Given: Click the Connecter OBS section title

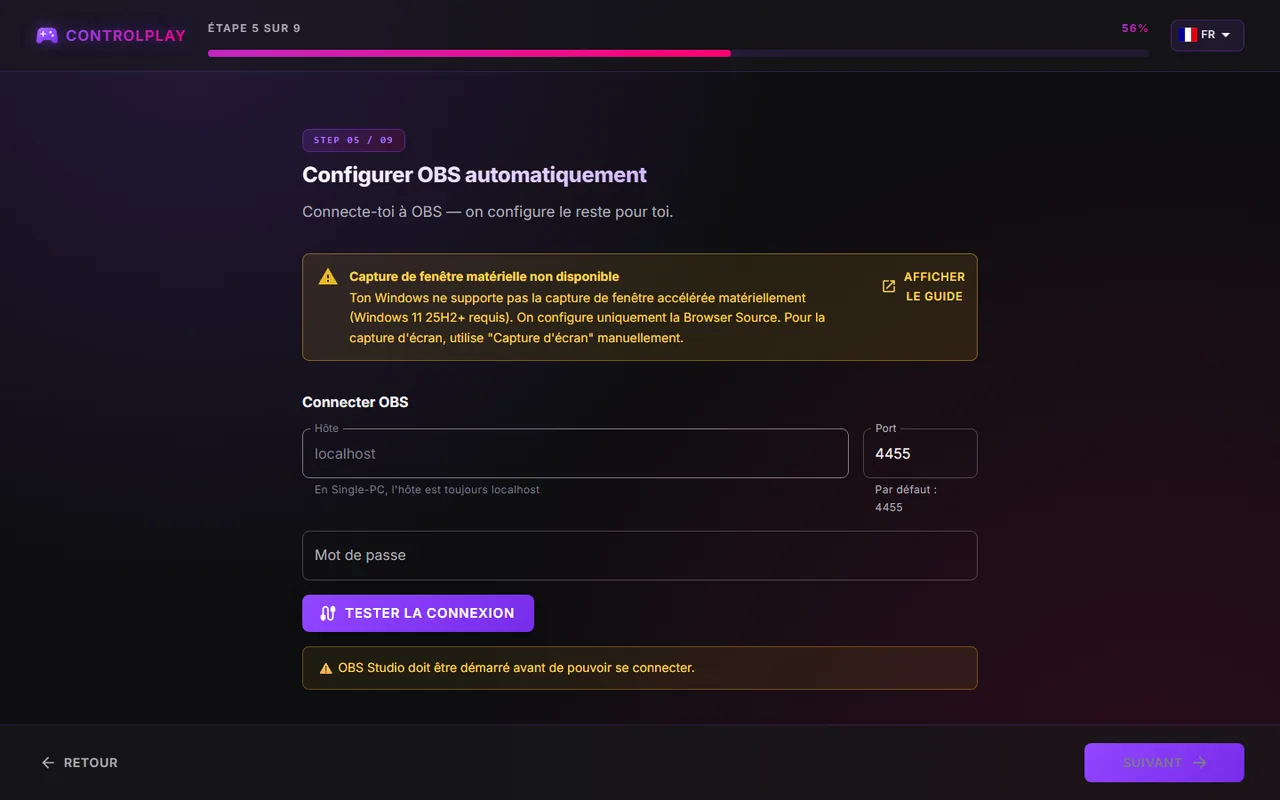Looking at the screenshot, I should 355,402.
